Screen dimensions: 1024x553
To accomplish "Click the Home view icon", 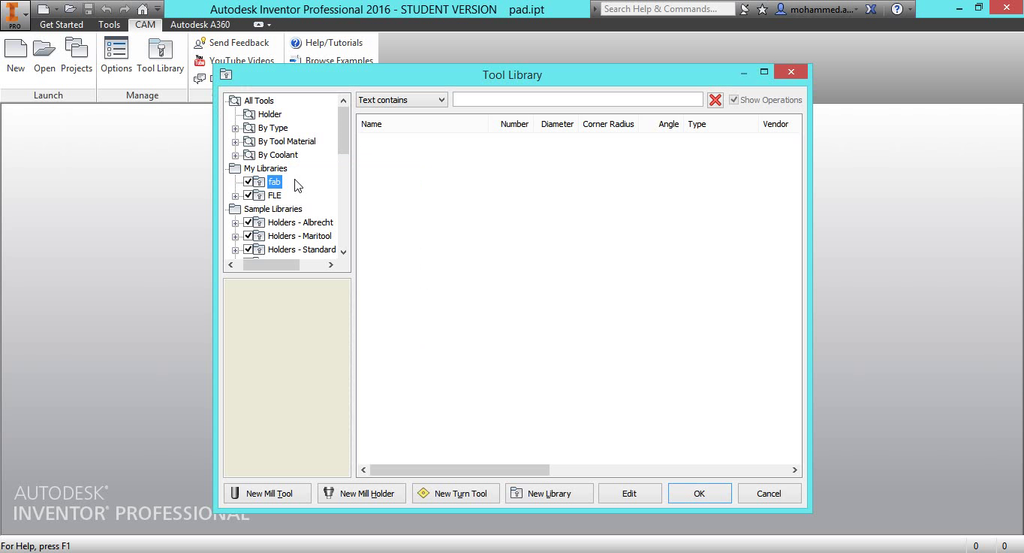I will coord(142,9).
